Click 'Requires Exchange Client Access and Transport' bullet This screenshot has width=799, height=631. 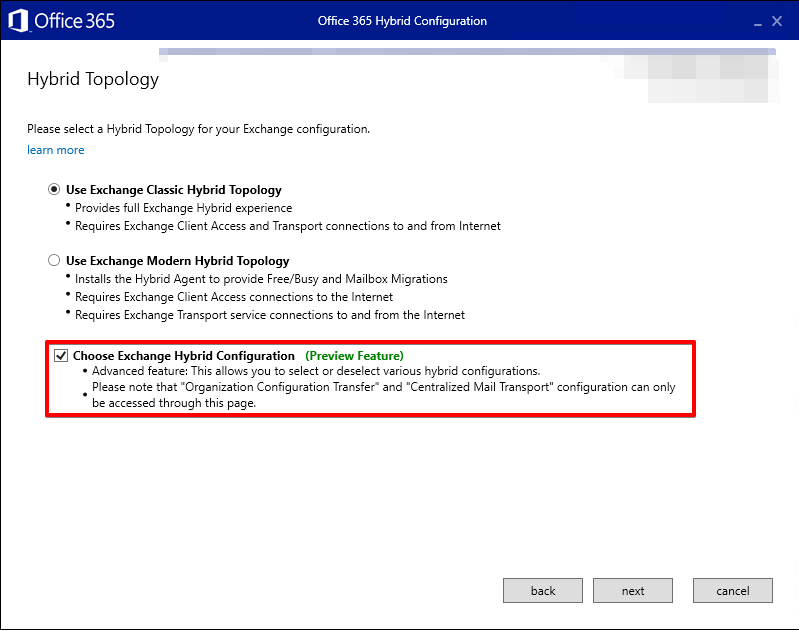288,226
